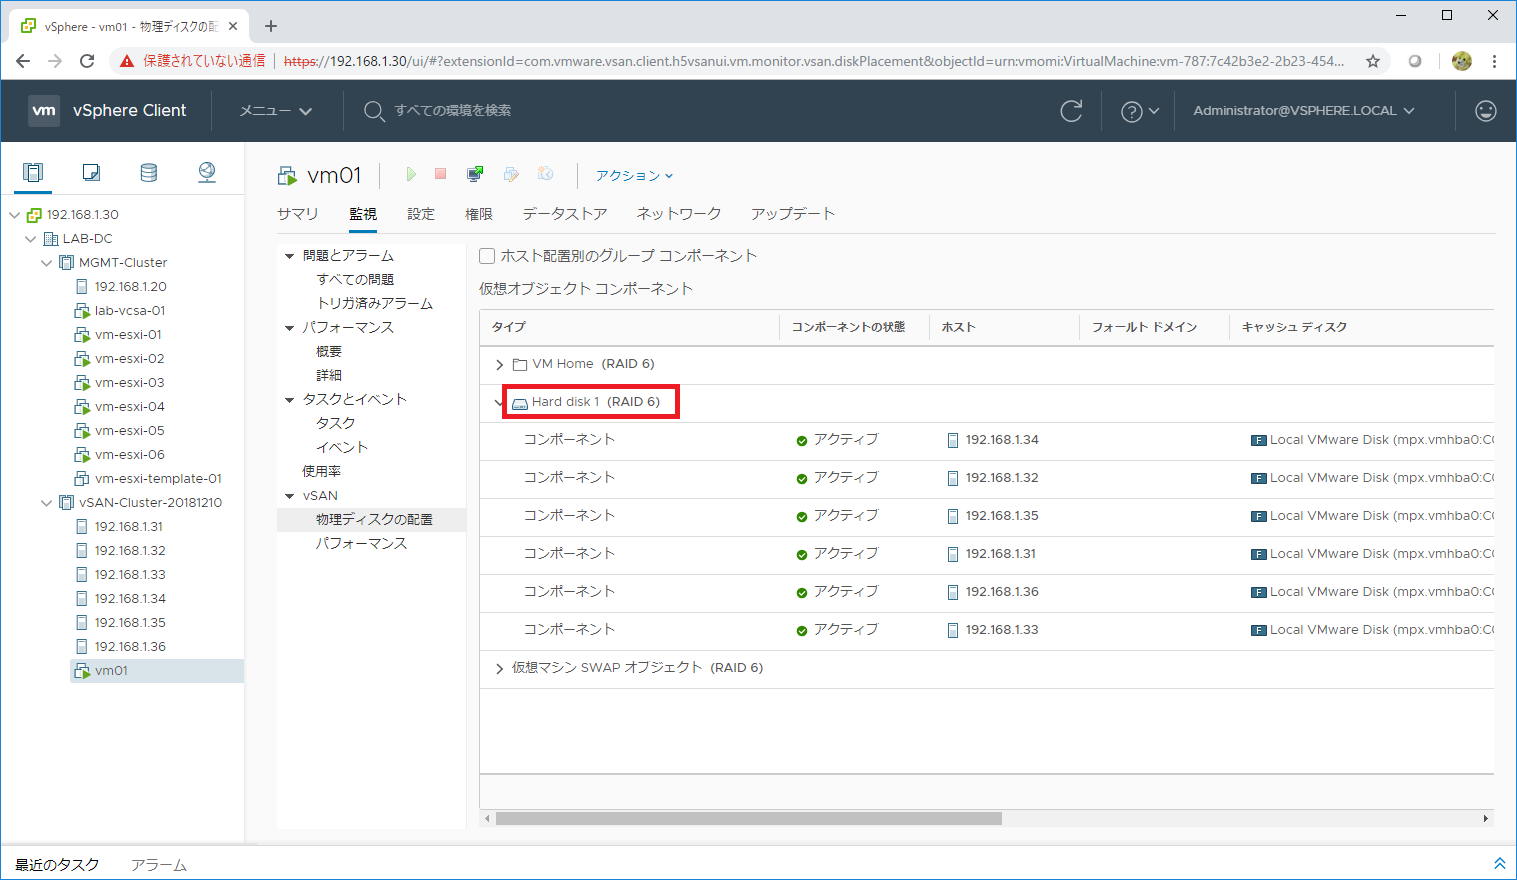Viewport: 1517px width, 880px height.
Task: Switch to the 権限 tab
Action: (x=479, y=214)
